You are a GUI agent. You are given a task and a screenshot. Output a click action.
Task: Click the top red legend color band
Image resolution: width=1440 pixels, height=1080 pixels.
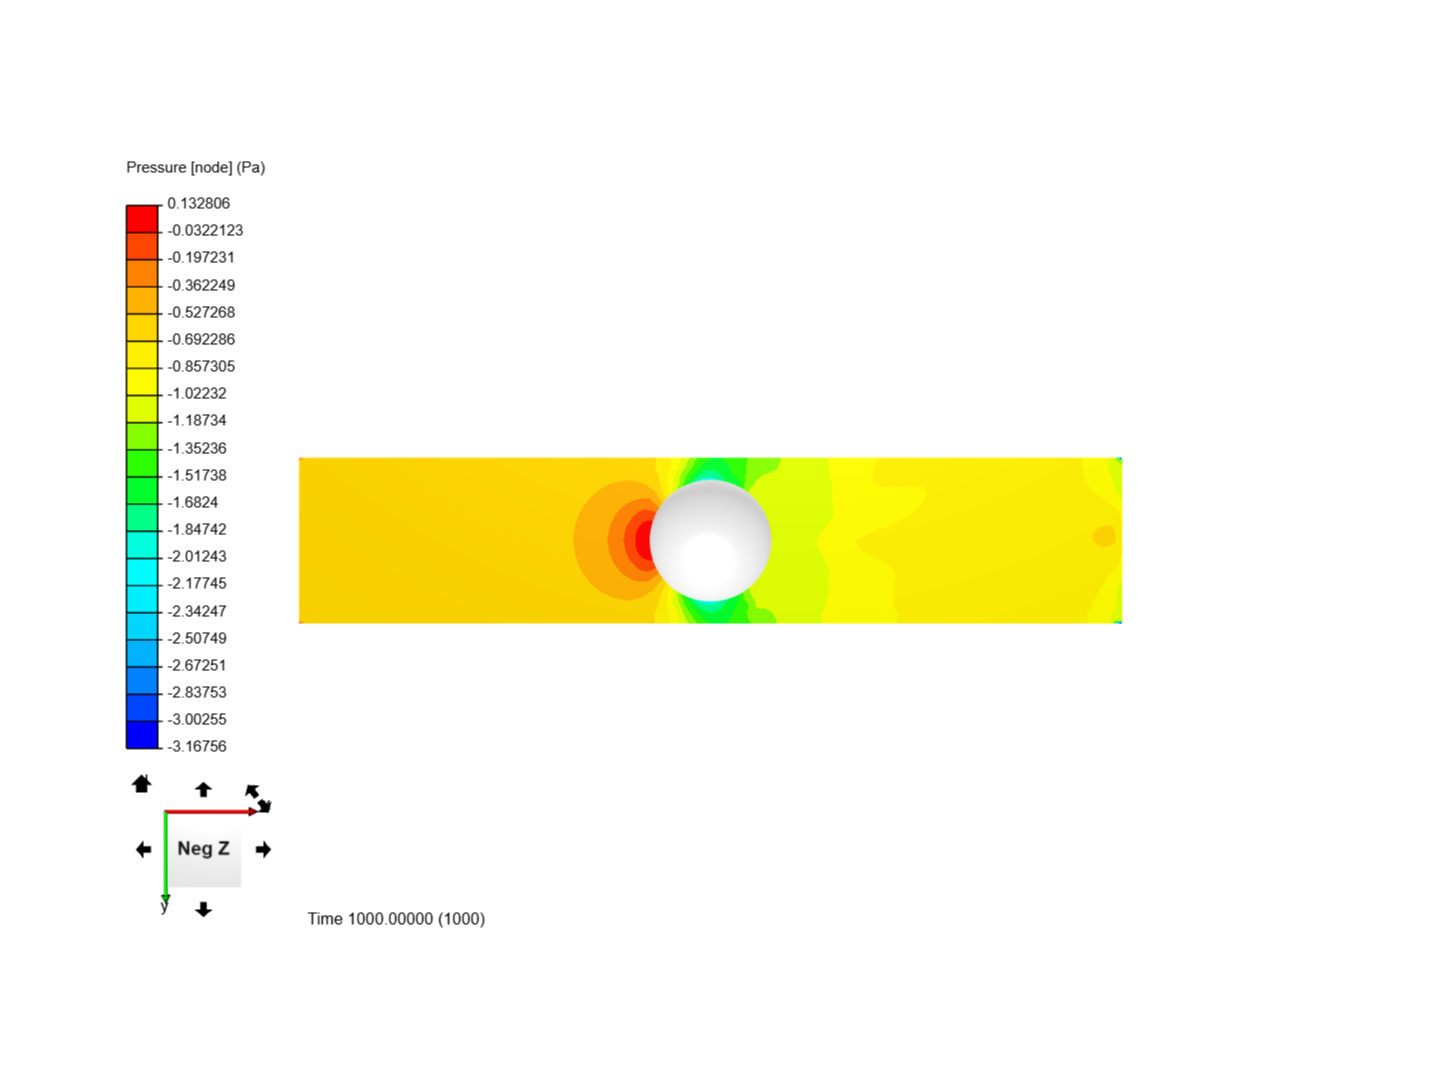(x=142, y=219)
